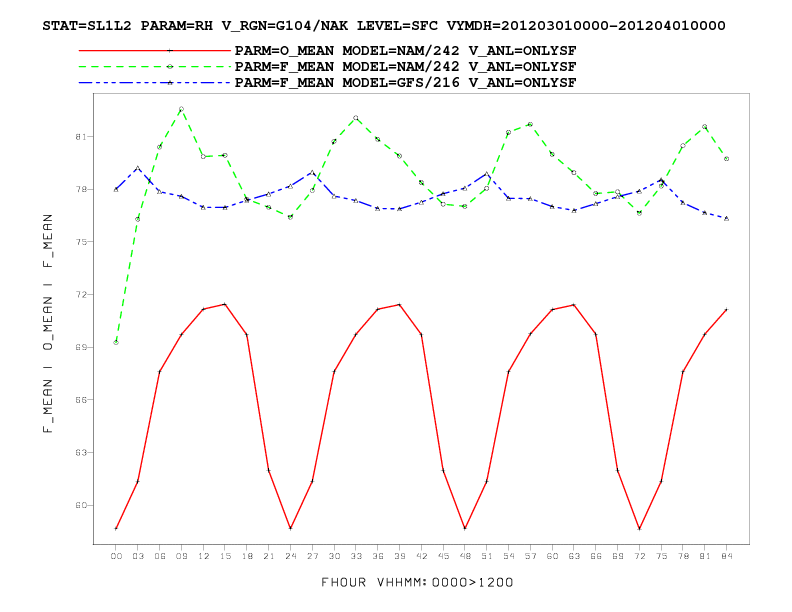Click x-axis tick label 63
The image size is (792, 612).
(574, 556)
